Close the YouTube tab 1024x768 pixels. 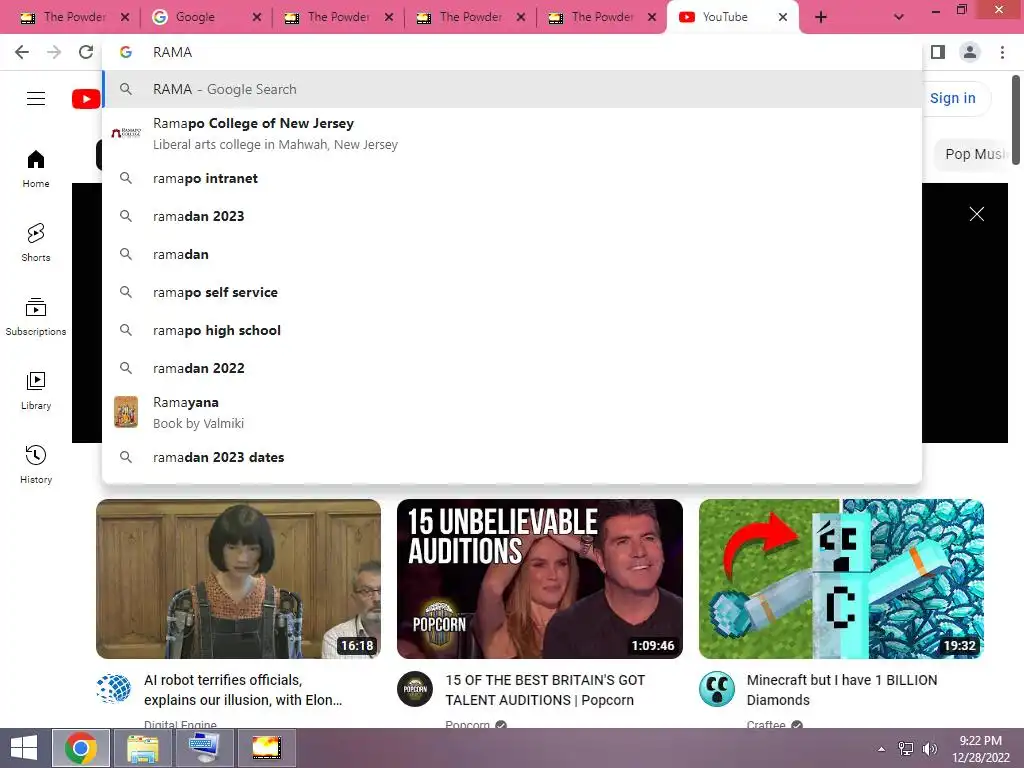782,18
